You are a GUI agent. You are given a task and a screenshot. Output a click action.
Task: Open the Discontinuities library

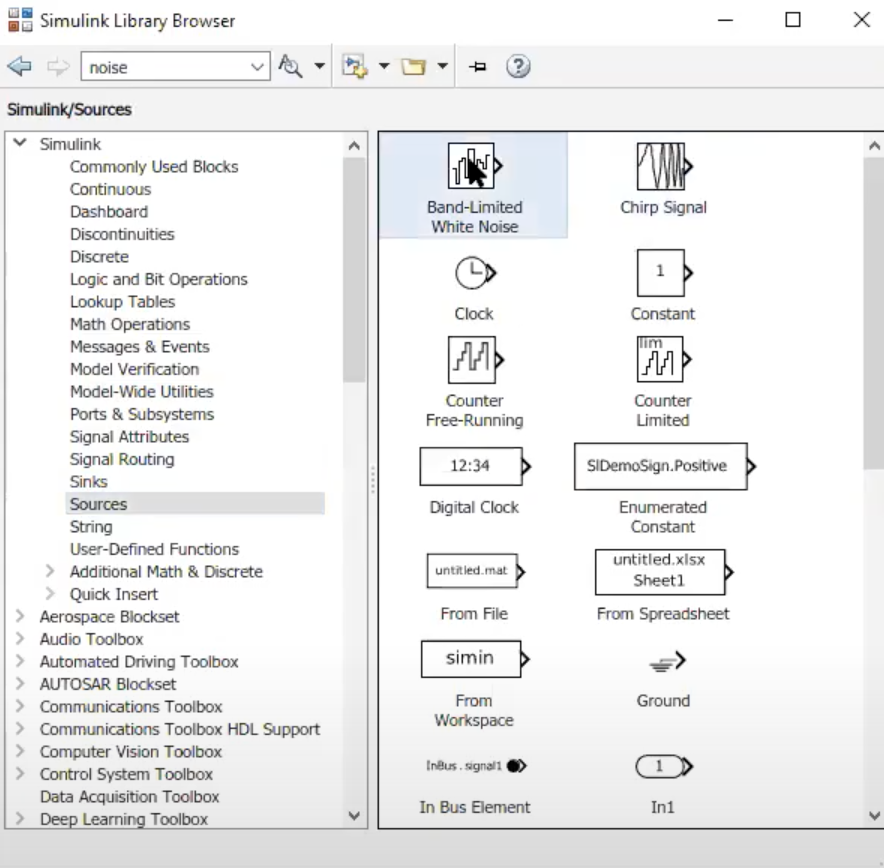coord(122,234)
